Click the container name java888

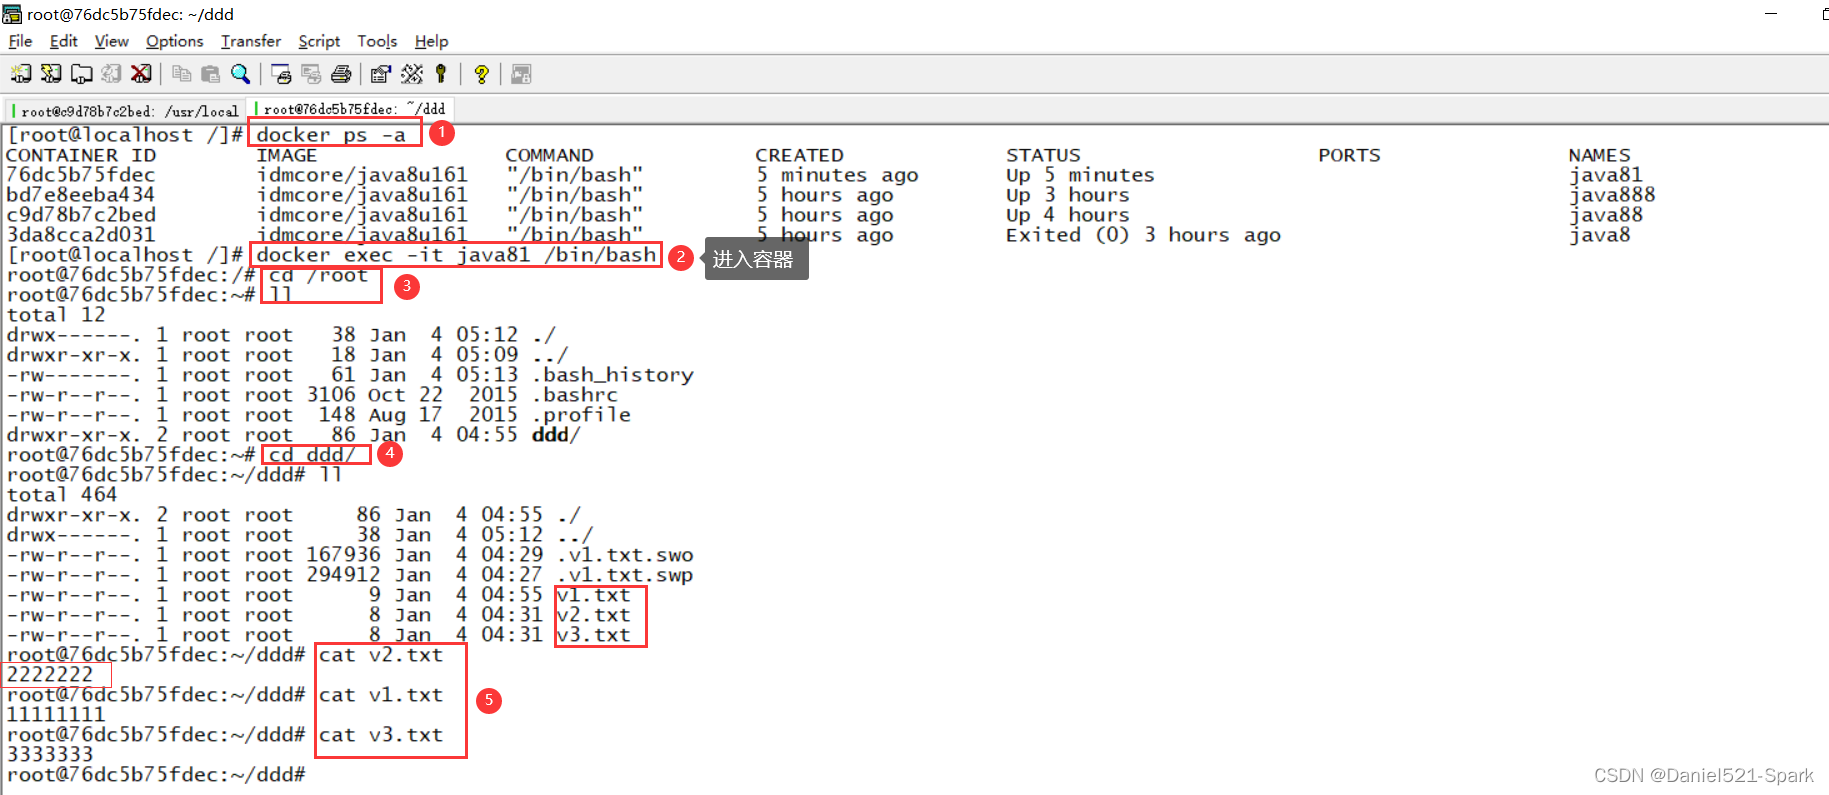coord(1612,195)
